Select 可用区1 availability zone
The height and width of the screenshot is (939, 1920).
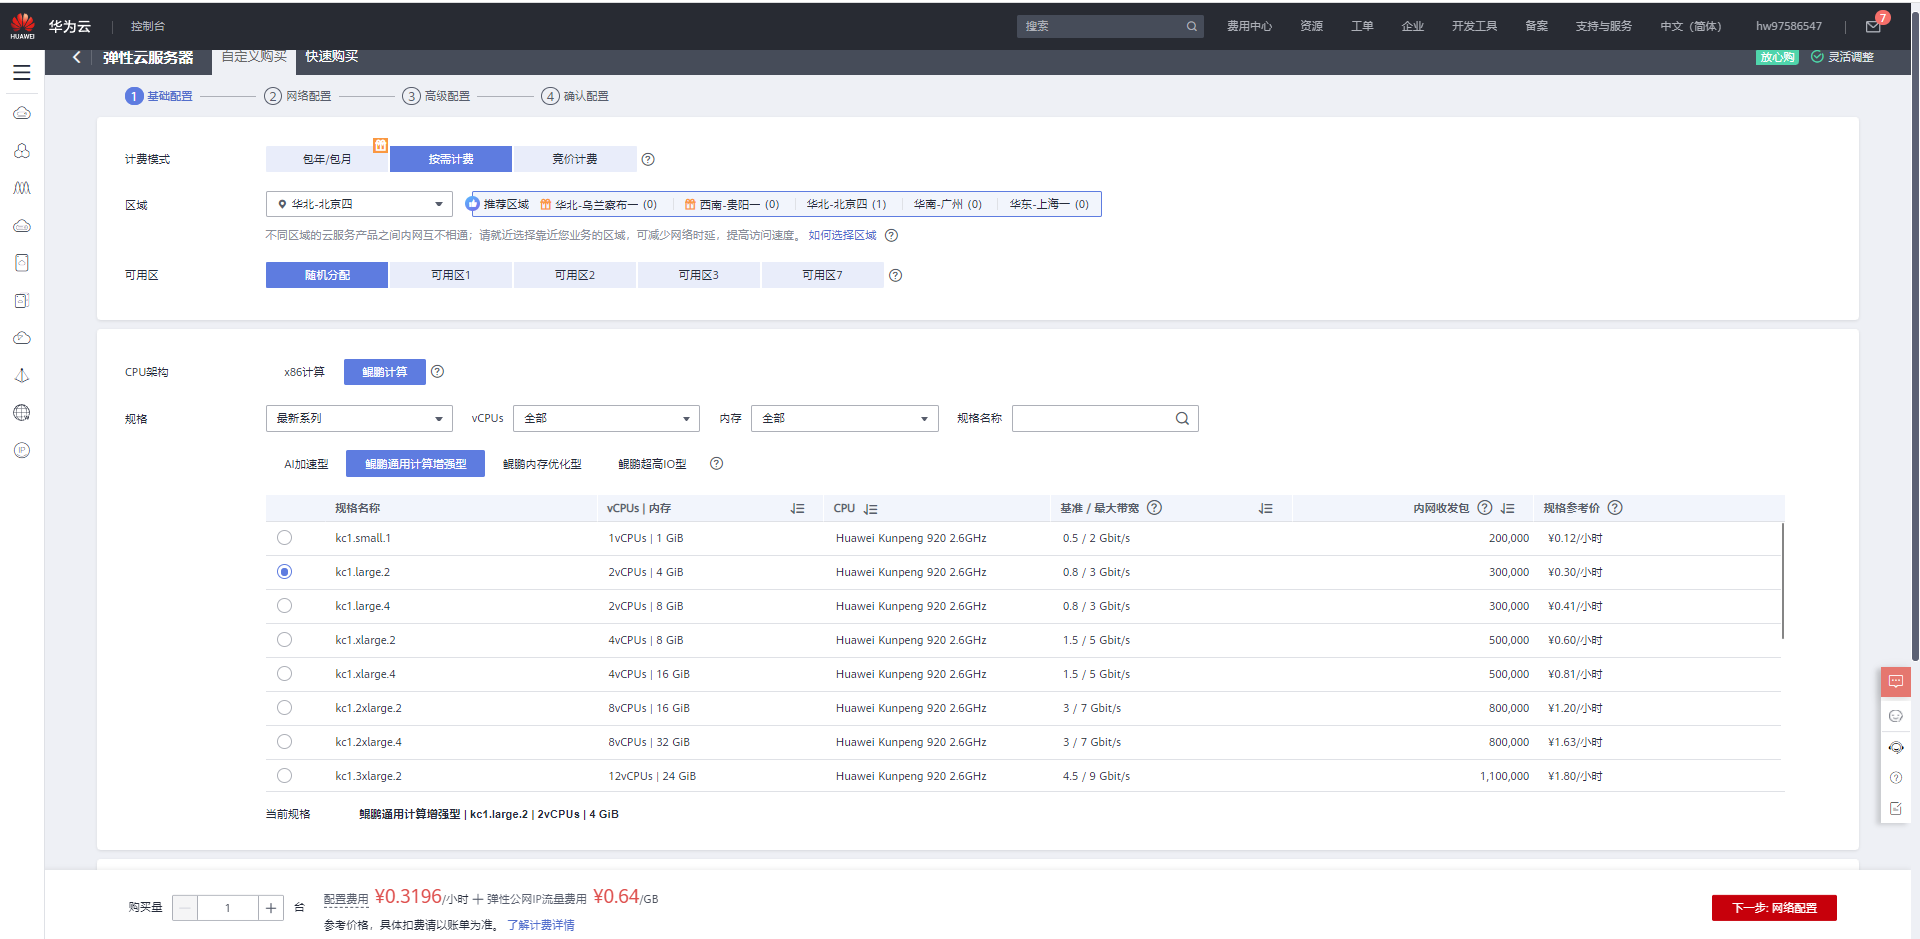tap(451, 275)
